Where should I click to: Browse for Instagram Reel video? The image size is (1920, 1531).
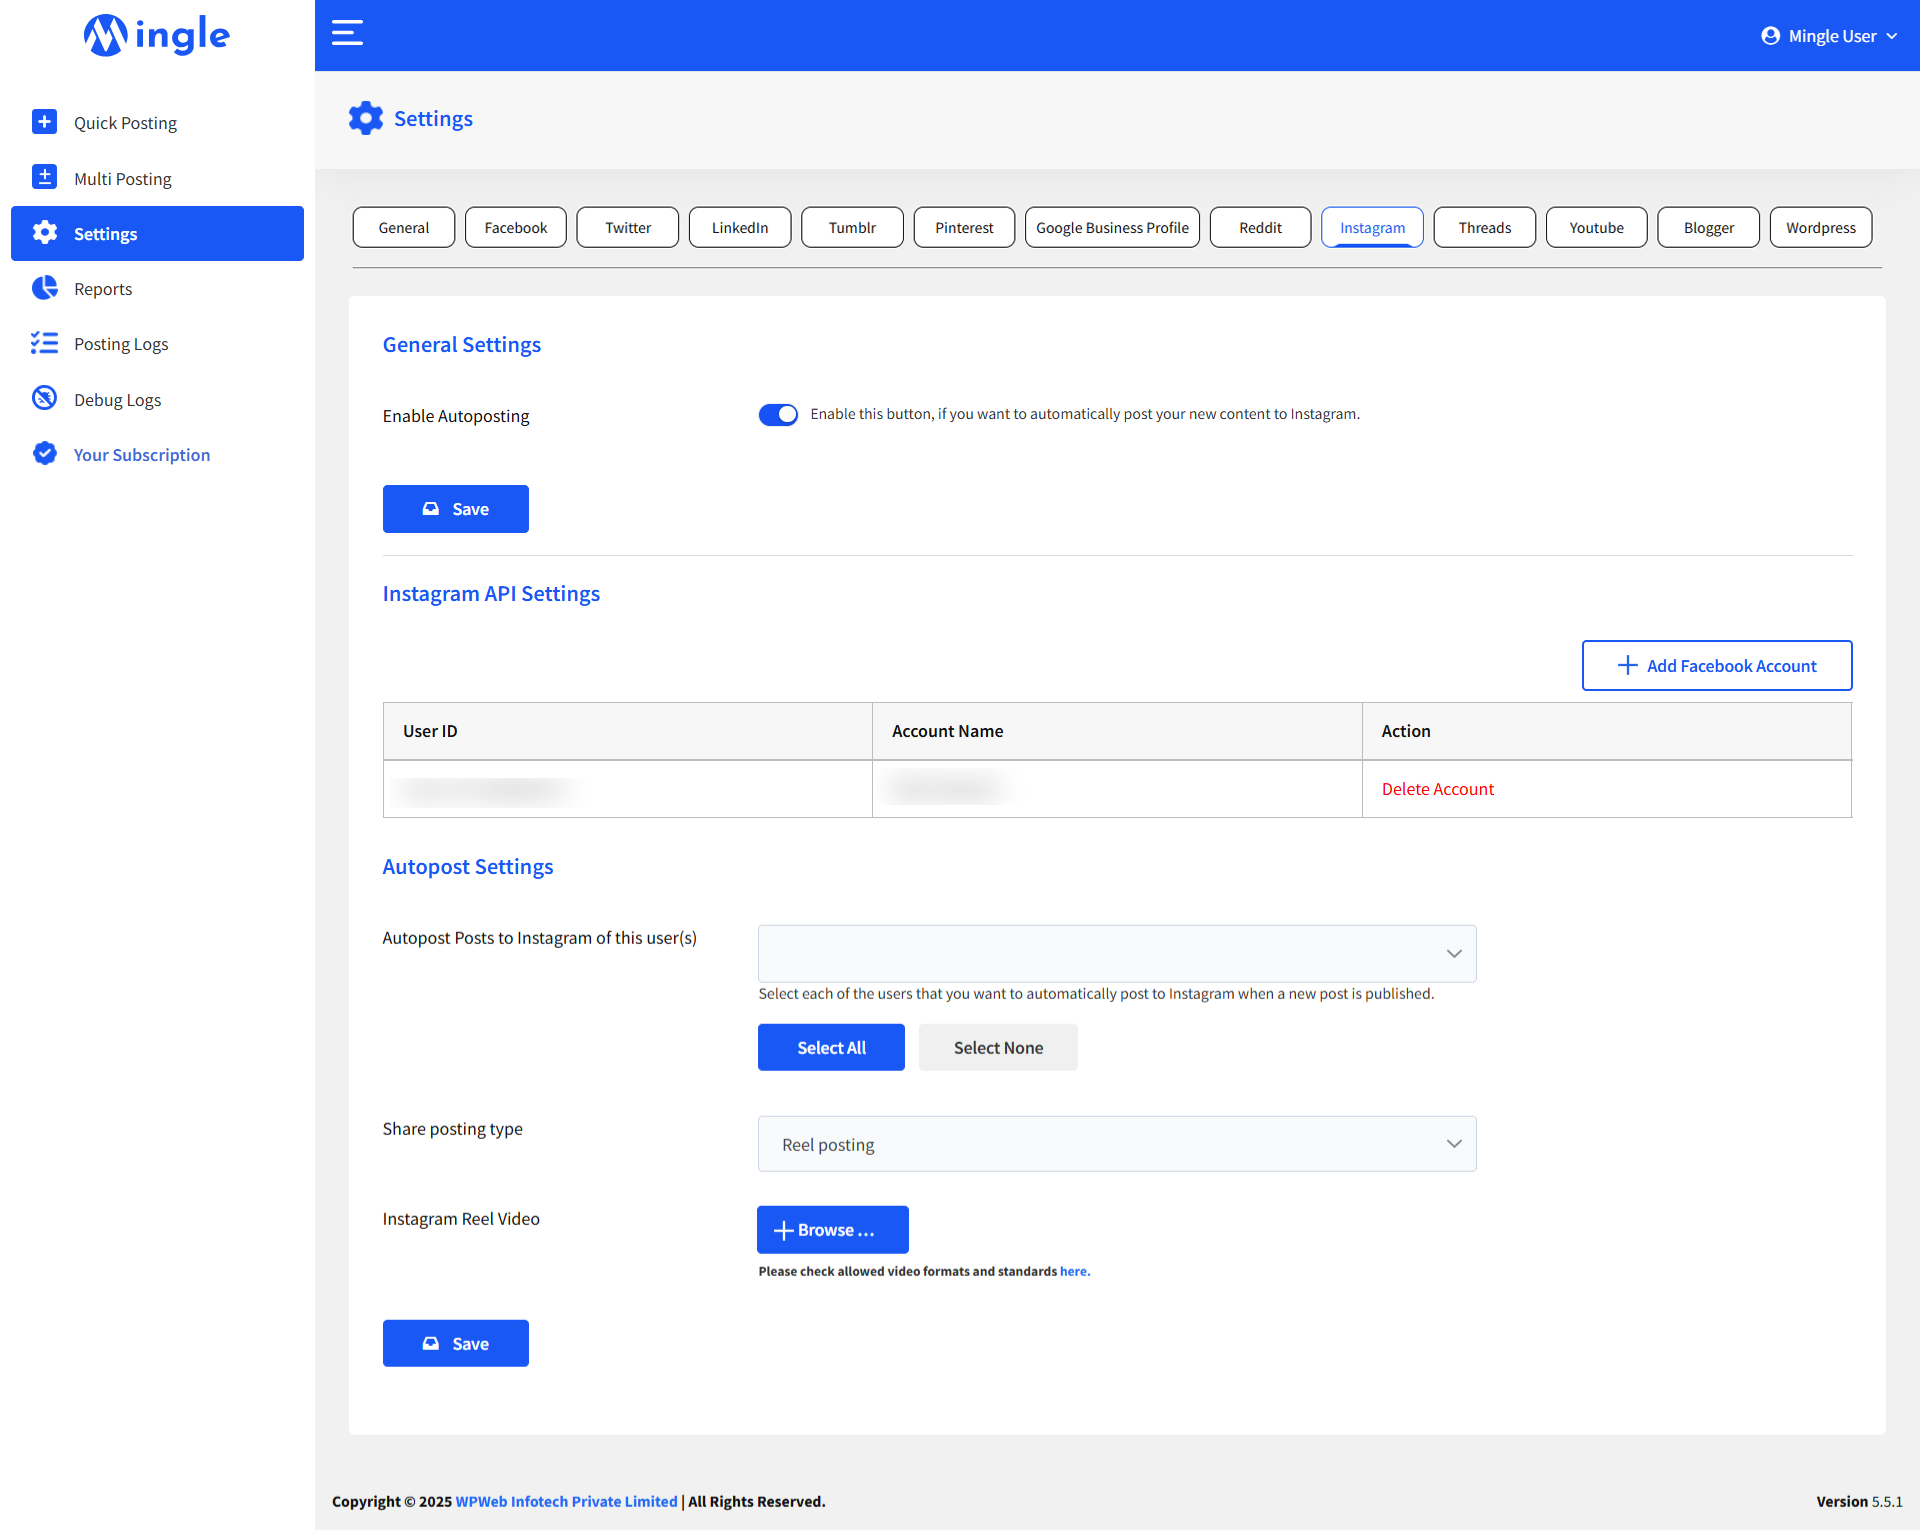[833, 1229]
